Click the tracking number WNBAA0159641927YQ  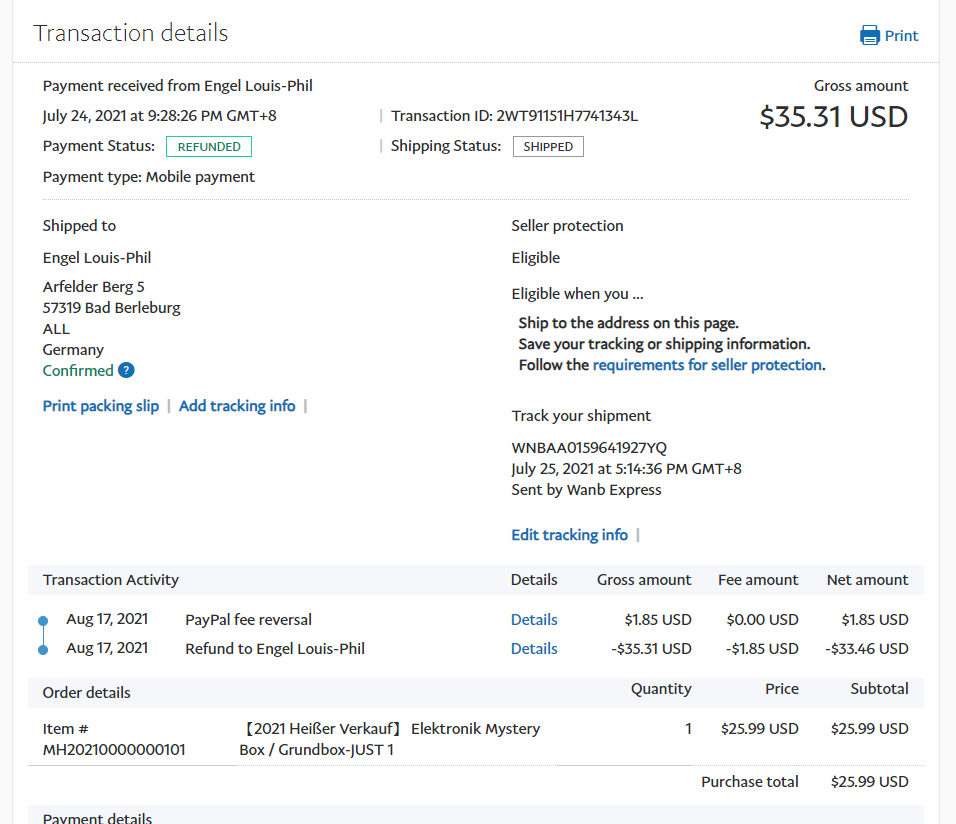(x=589, y=448)
